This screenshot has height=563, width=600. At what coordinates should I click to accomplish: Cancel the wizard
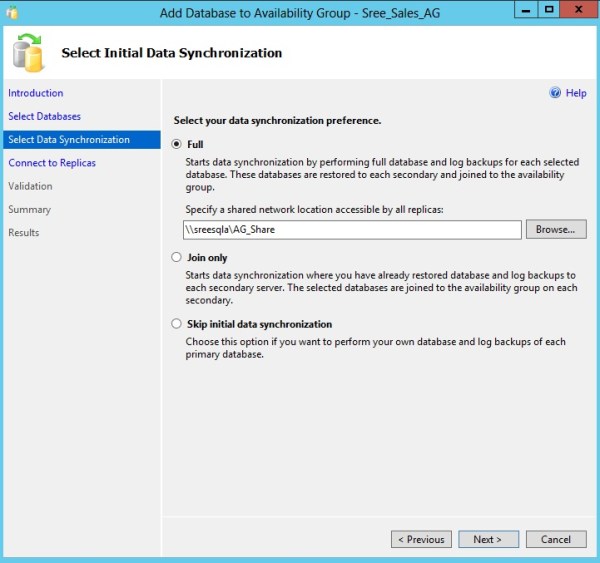[x=556, y=539]
